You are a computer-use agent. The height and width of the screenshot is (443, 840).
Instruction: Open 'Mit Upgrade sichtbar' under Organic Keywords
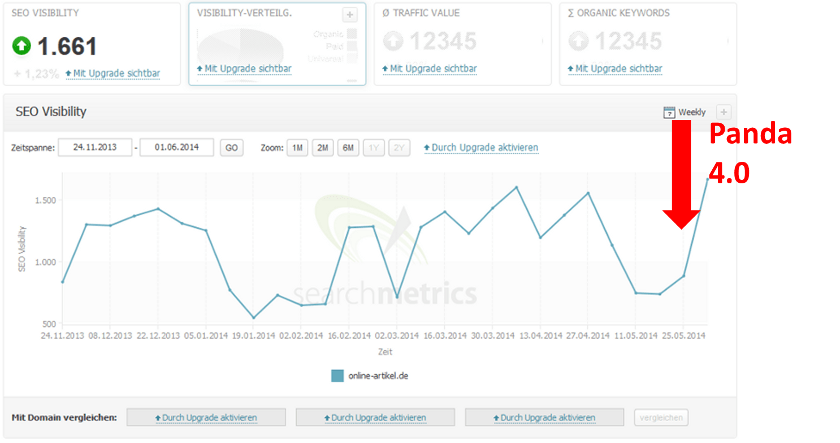[615, 69]
